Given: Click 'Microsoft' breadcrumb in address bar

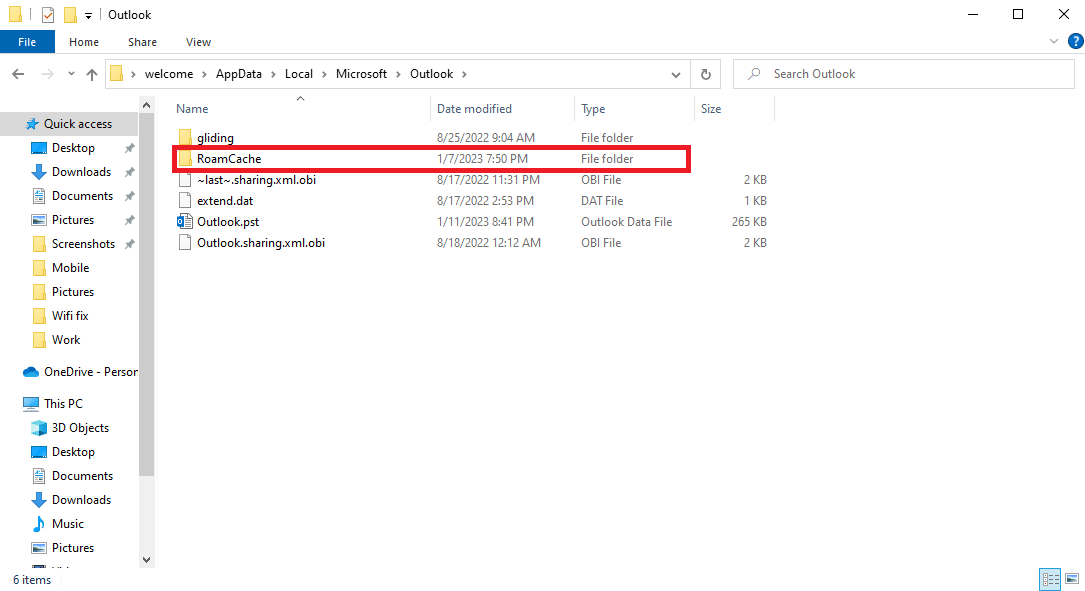Looking at the screenshot, I should coord(361,74).
